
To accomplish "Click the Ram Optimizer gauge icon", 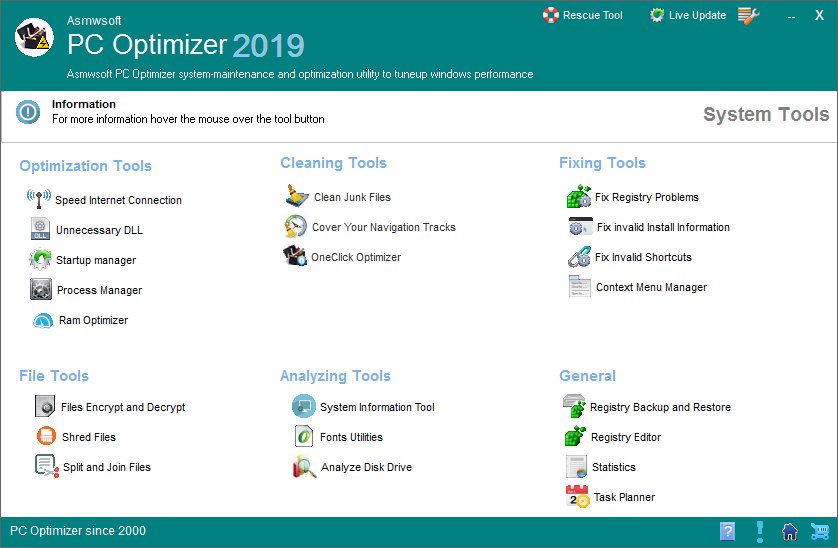I will coord(43,320).
